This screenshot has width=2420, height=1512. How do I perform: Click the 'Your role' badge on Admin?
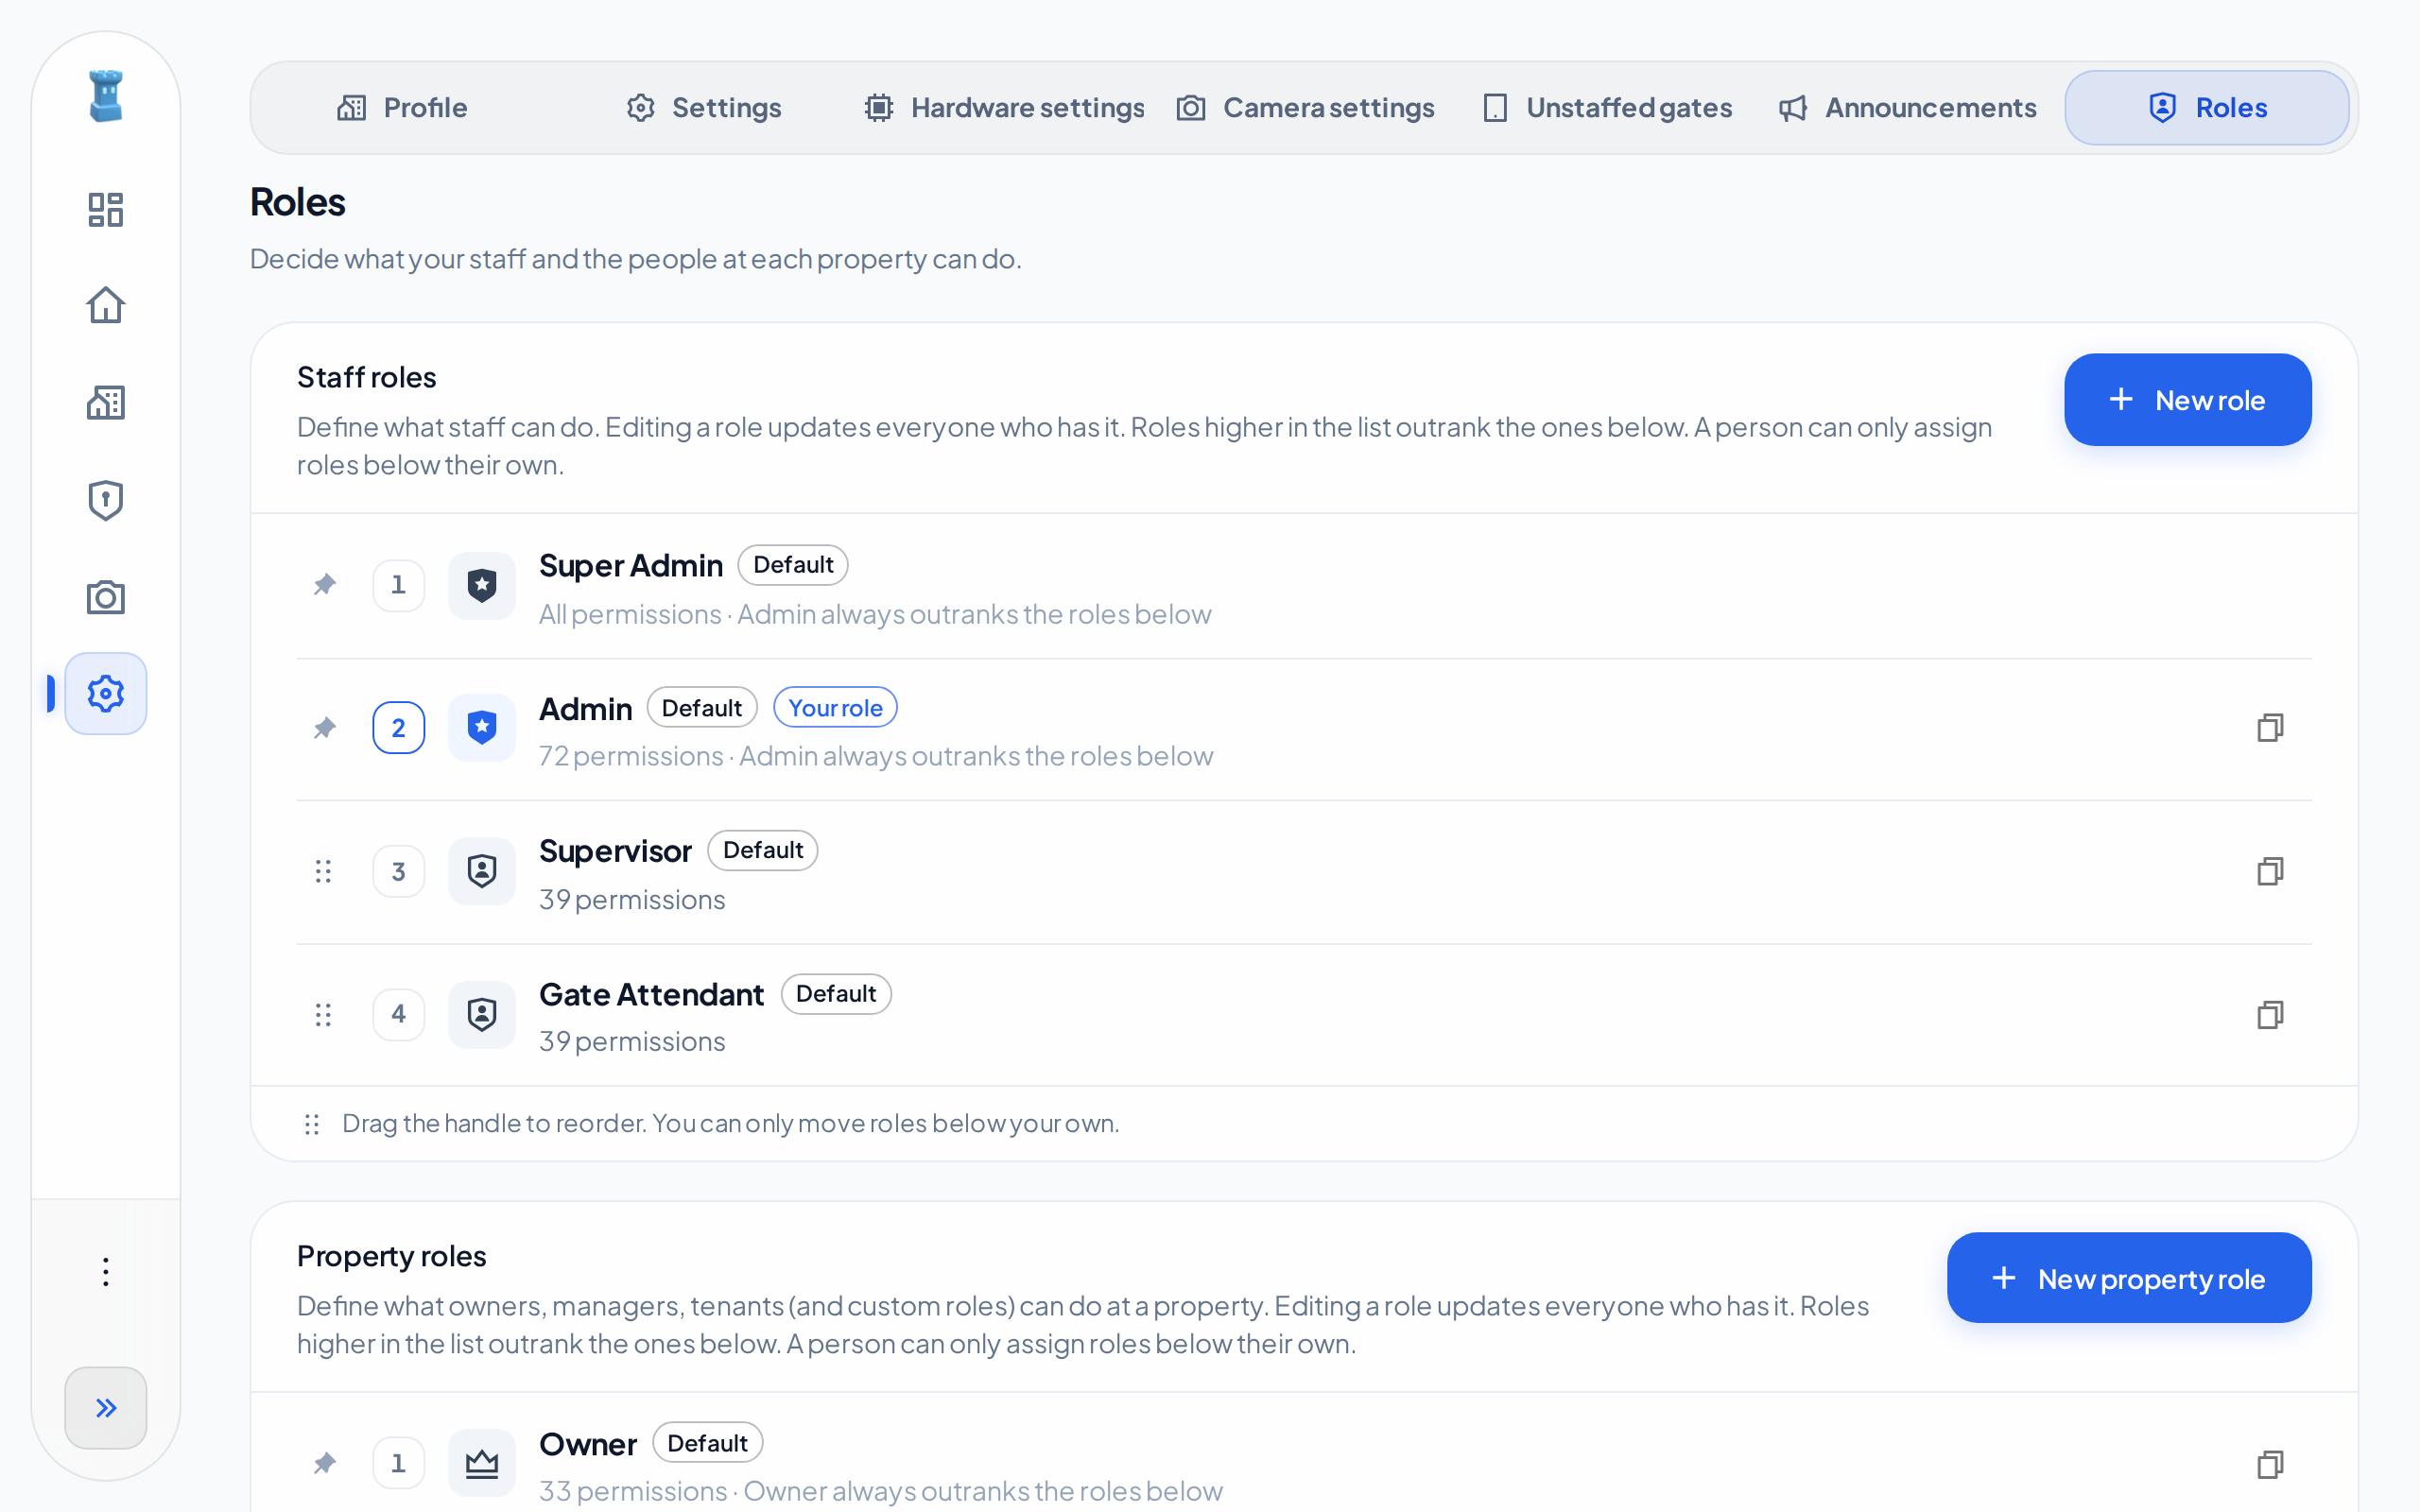[835, 707]
